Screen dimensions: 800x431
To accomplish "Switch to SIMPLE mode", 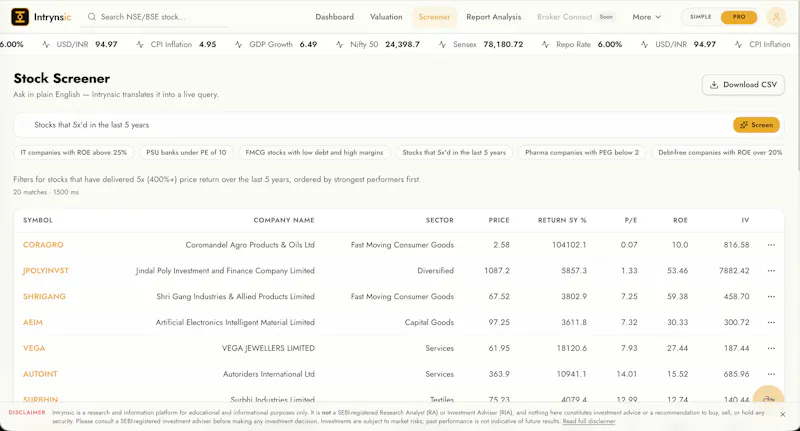I will pyautogui.click(x=701, y=17).
